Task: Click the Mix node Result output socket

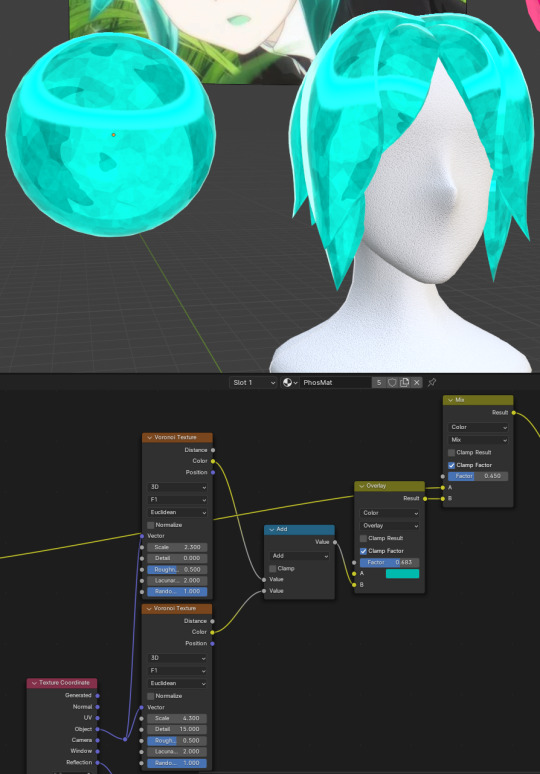Action: pos(514,413)
